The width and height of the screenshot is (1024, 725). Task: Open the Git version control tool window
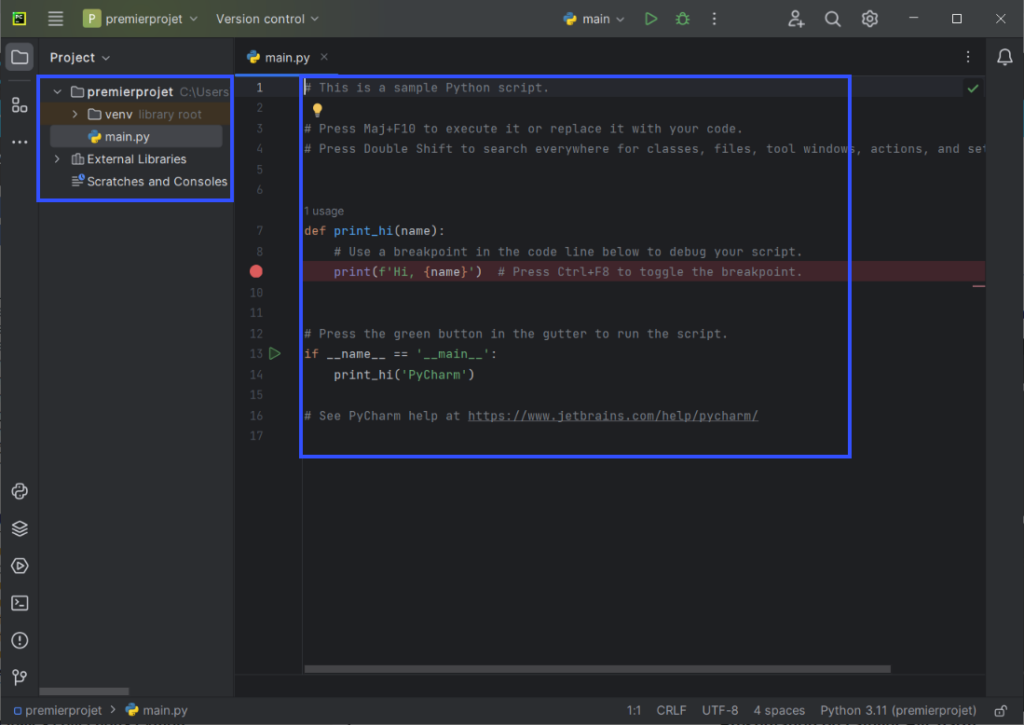pyautogui.click(x=19, y=677)
